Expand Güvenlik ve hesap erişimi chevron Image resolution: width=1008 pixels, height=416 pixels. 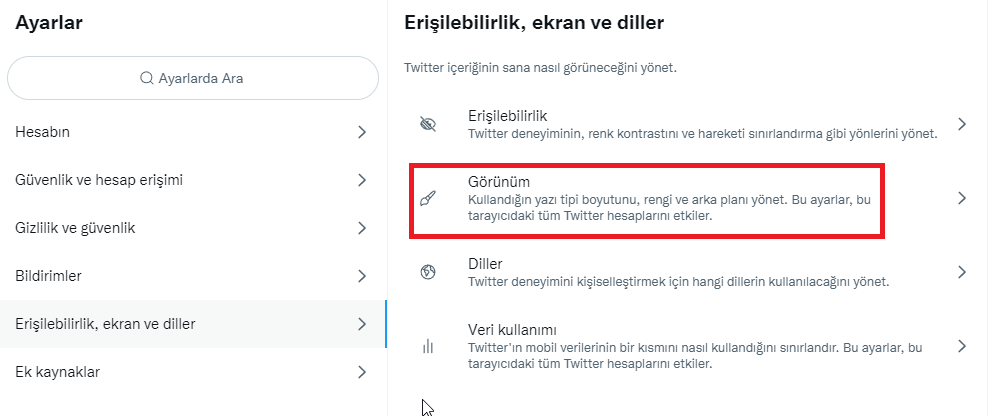tap(362, 180)
